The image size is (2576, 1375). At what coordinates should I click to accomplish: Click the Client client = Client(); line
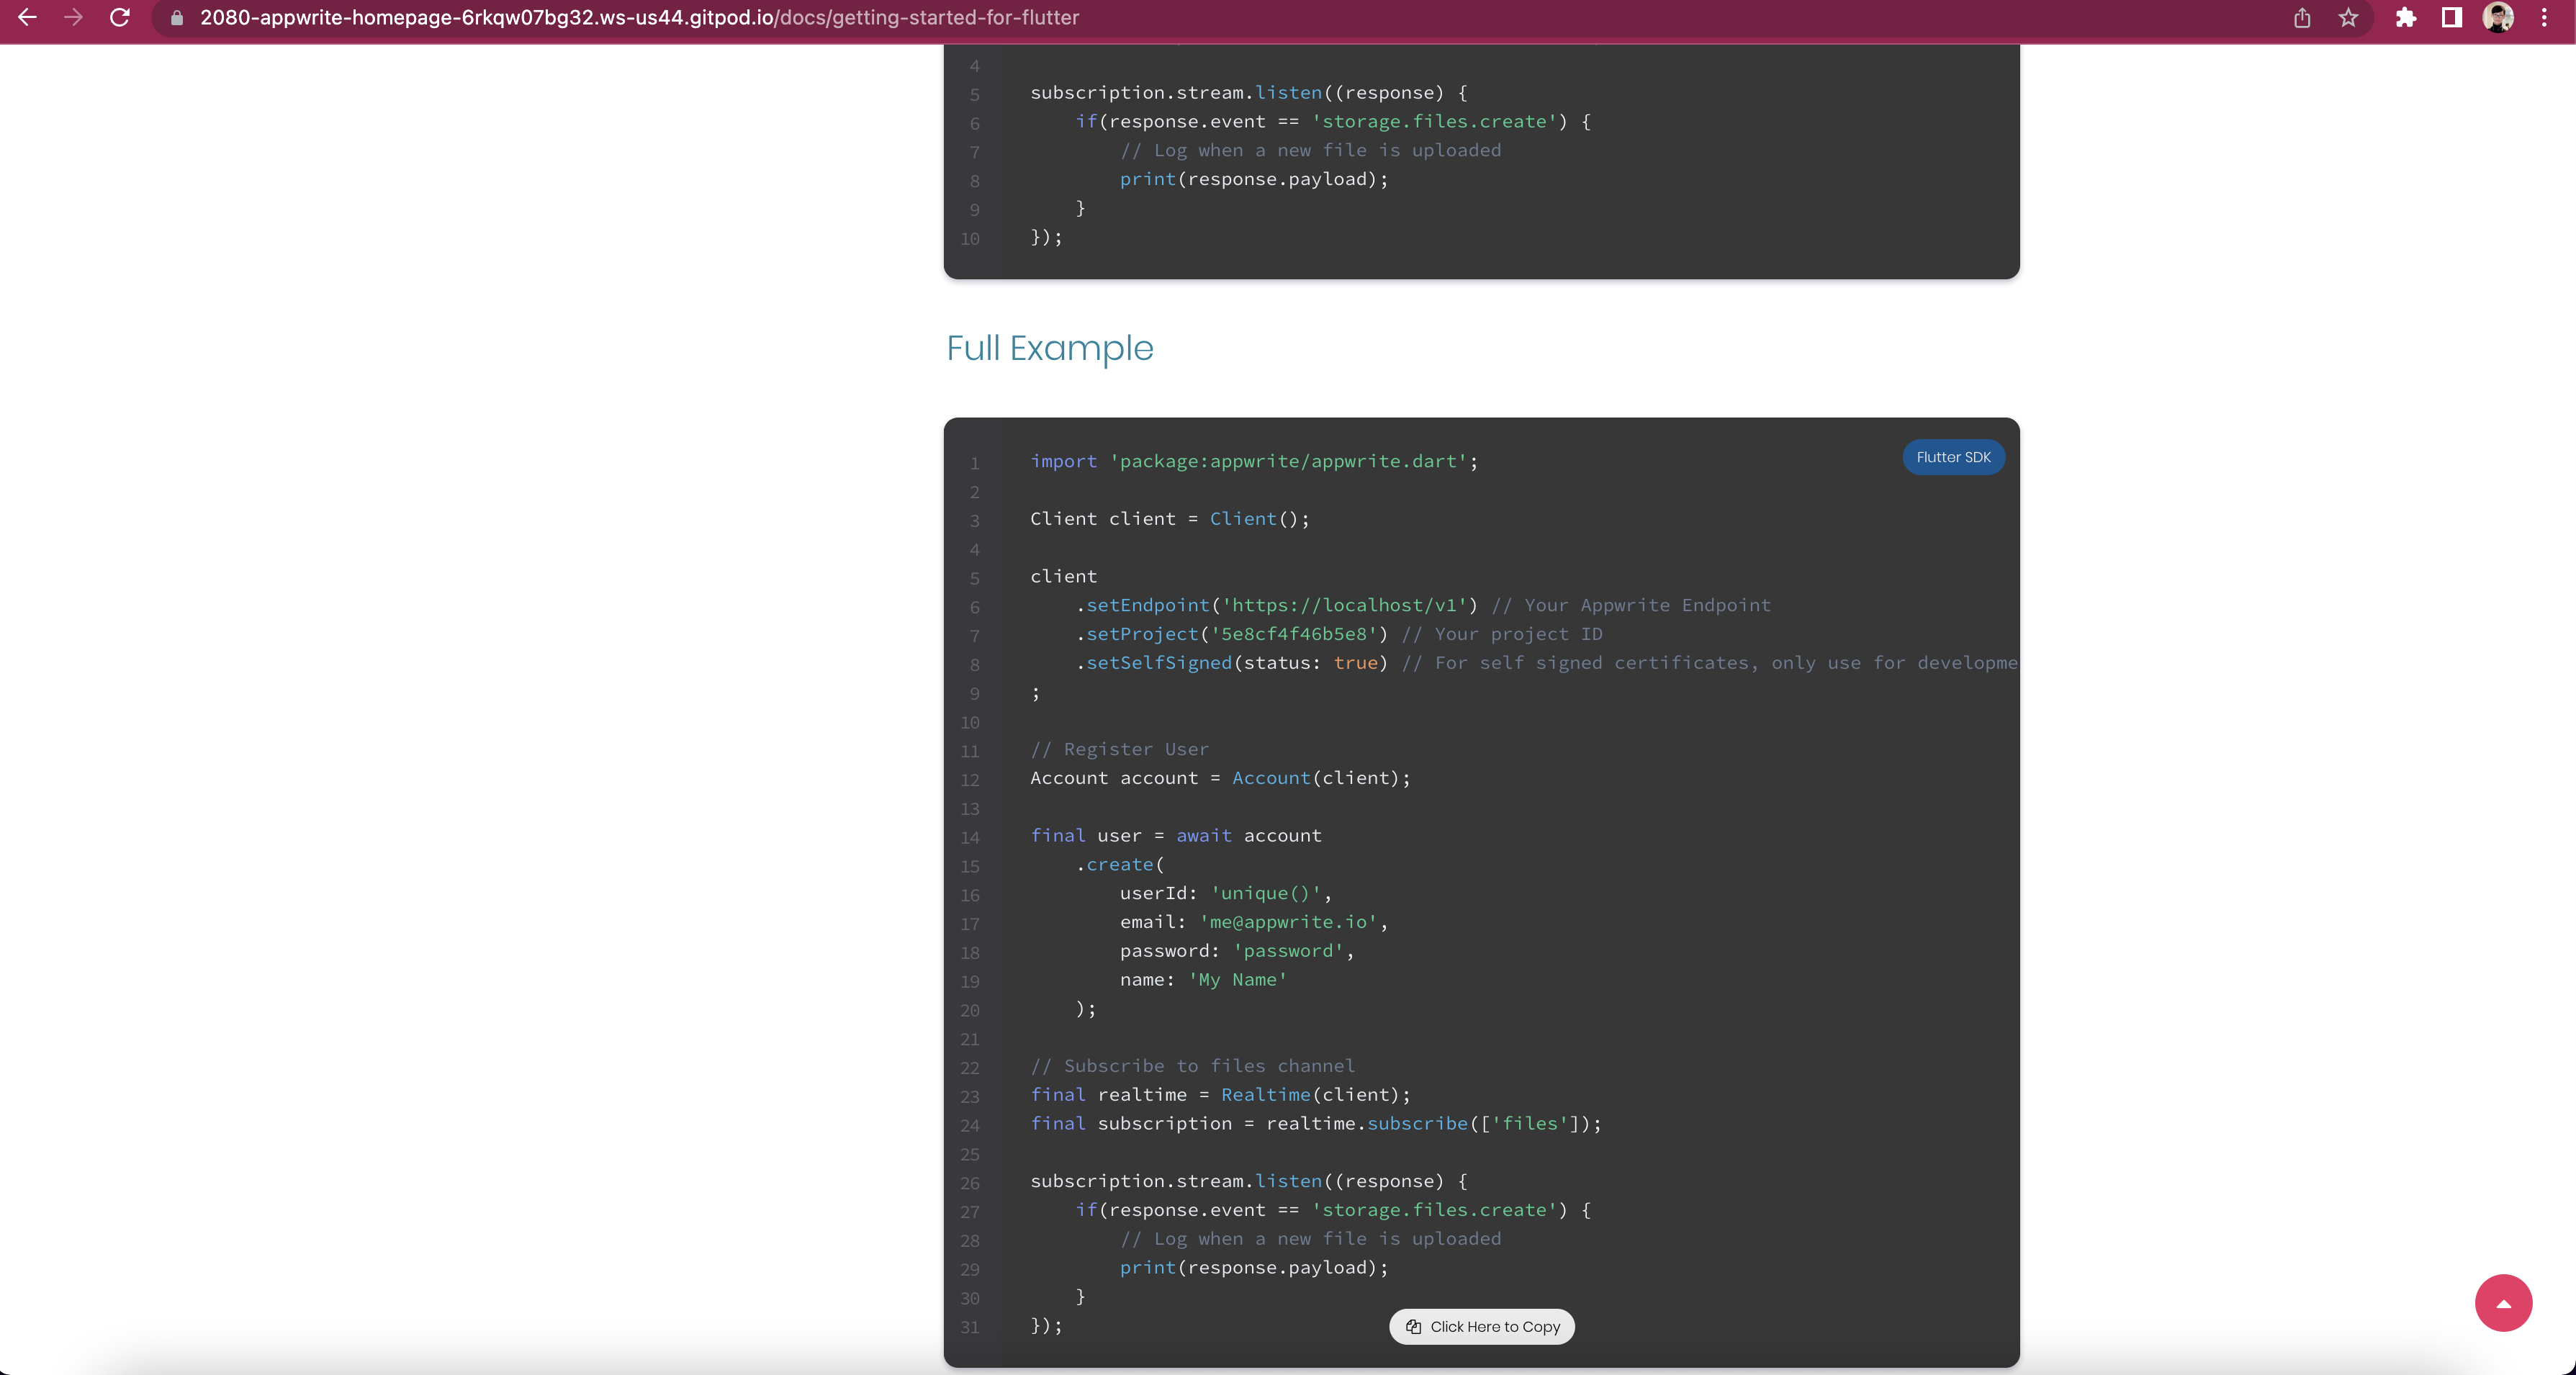(1170, 519)
